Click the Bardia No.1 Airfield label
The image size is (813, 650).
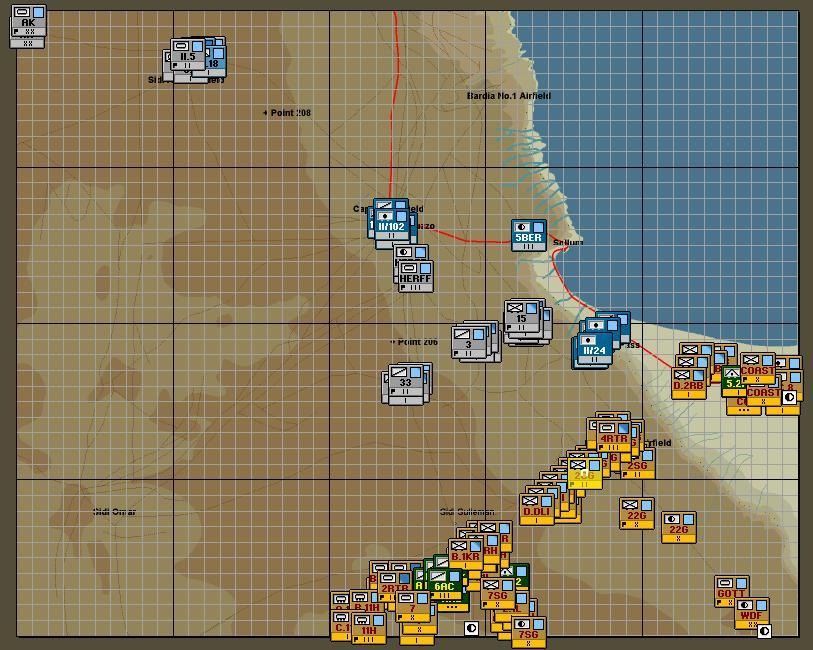pyautogui.click(x=509, y=95)
